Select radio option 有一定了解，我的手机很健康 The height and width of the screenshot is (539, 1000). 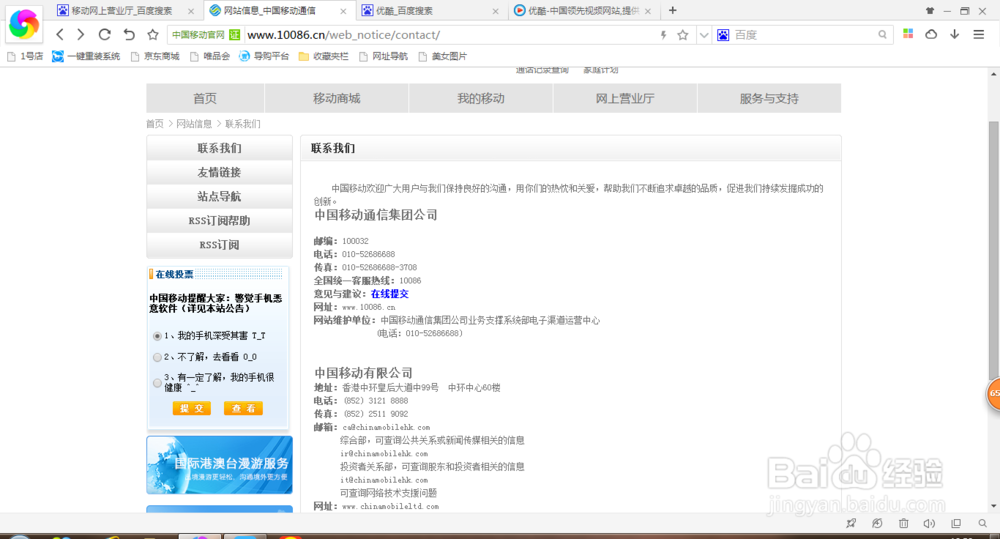click(157, 383)
